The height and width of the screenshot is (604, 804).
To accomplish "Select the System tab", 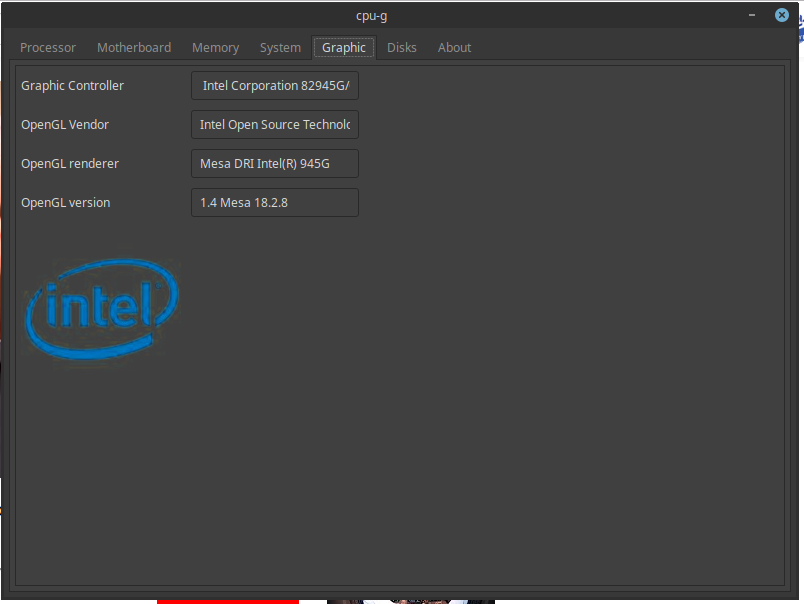I will [280, 48].
